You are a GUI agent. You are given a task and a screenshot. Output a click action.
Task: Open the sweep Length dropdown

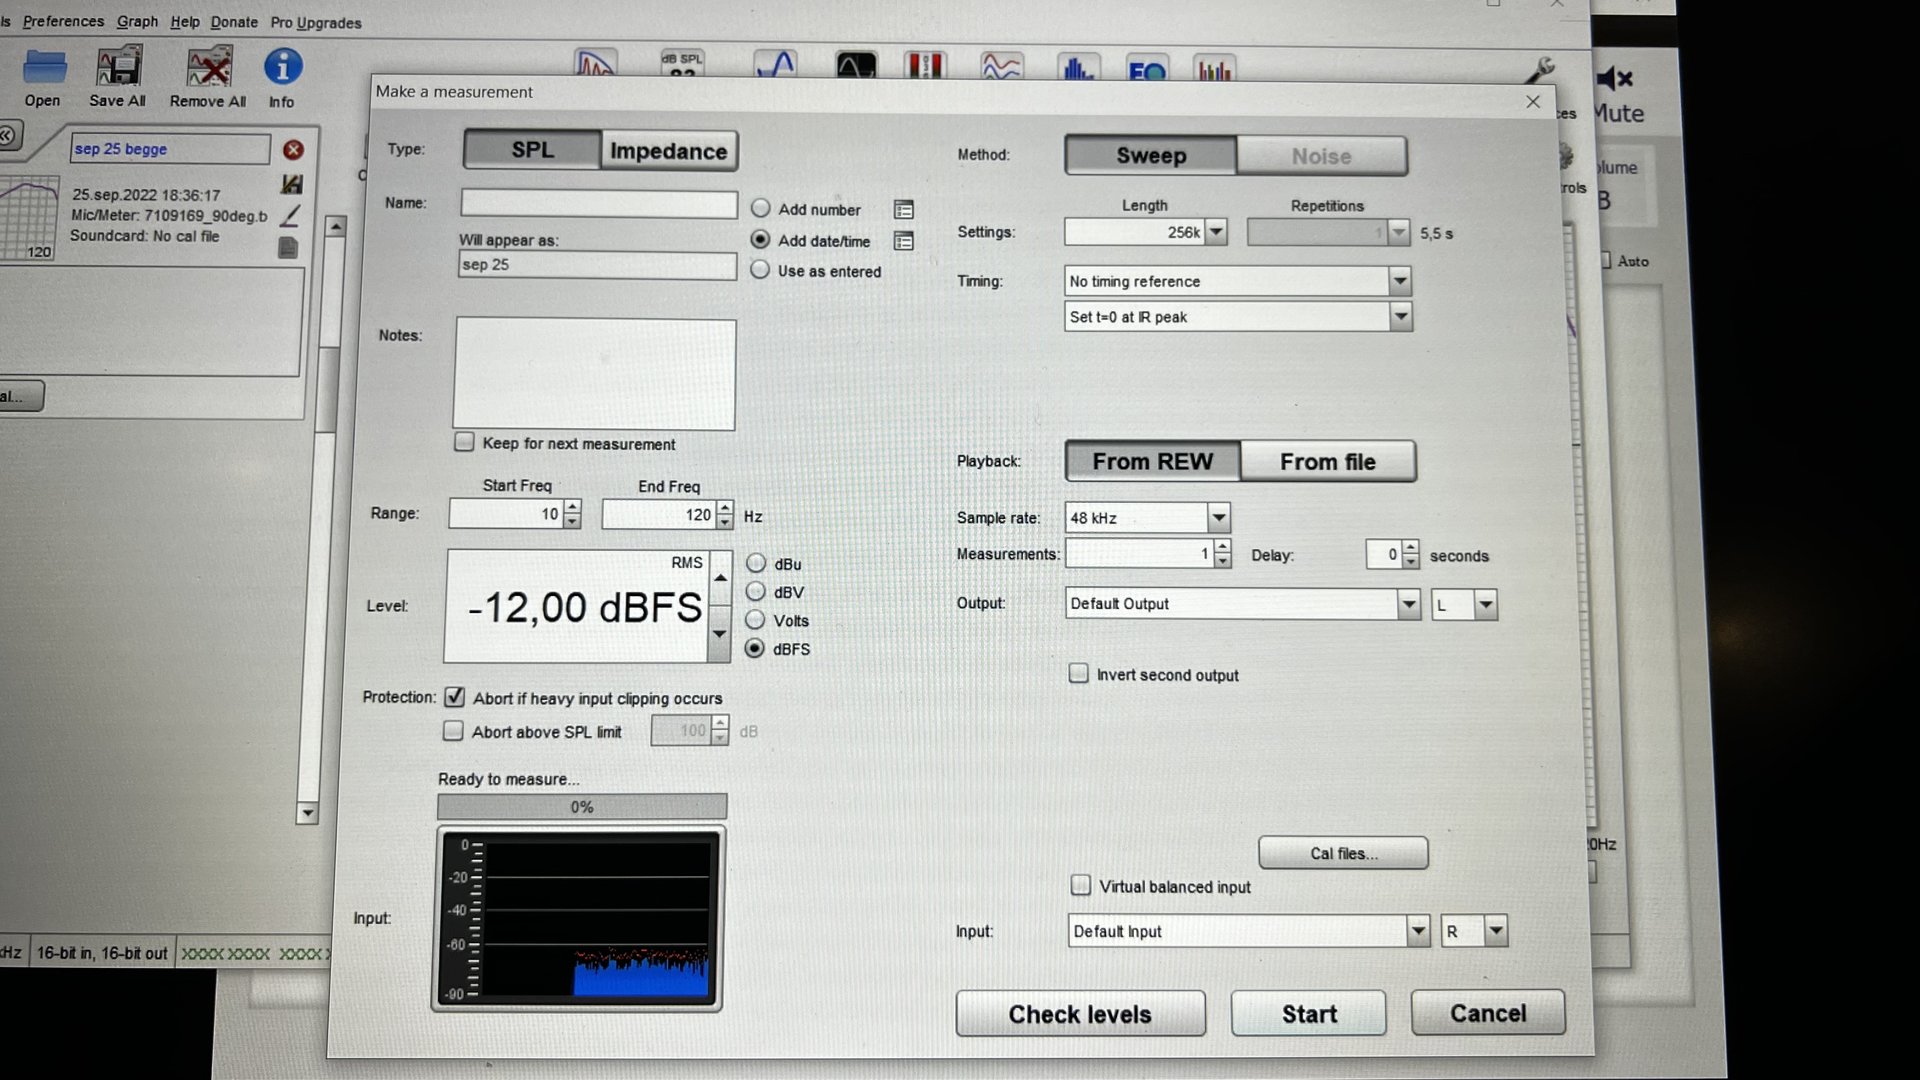click(1216, 232)
